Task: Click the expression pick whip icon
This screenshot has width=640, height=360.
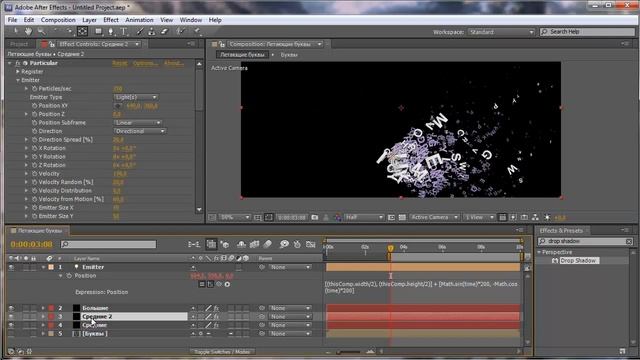Action: pyautogui.click(x=219, y=284)
